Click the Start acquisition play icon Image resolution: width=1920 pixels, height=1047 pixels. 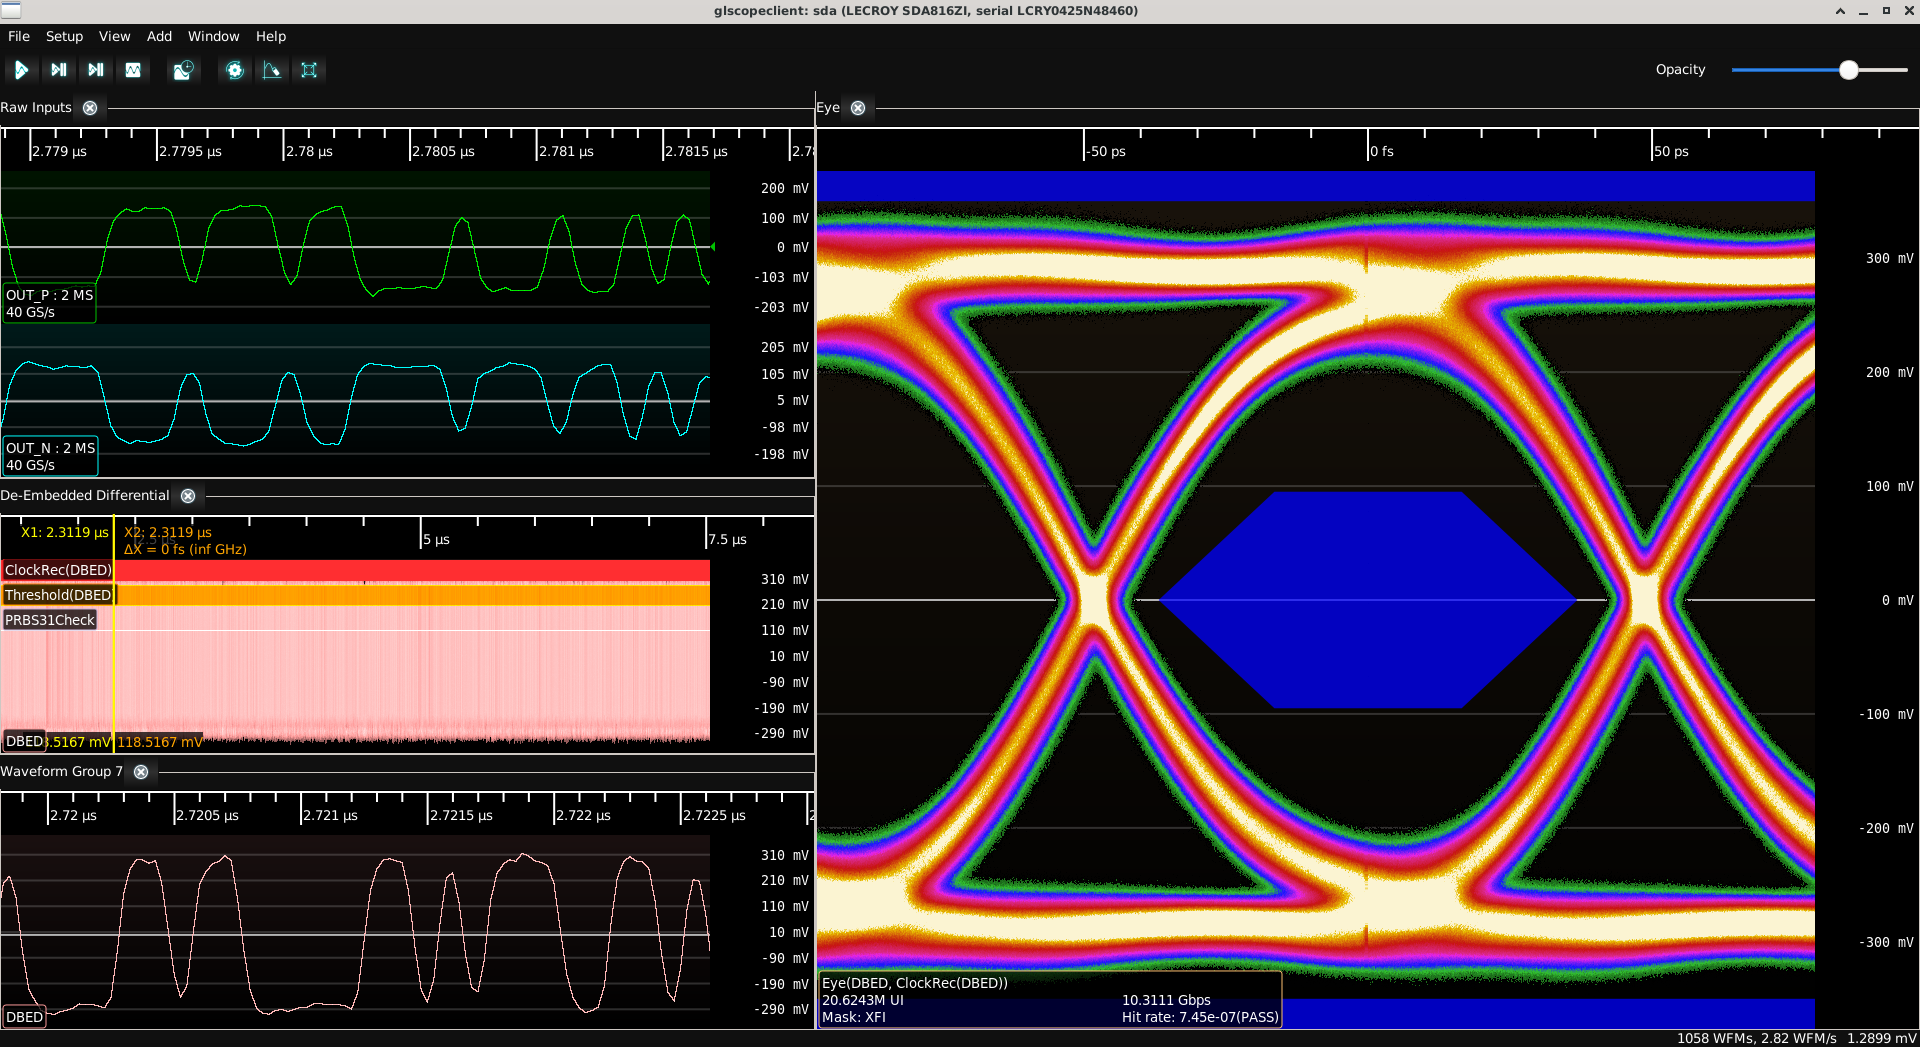coord(21,70)
